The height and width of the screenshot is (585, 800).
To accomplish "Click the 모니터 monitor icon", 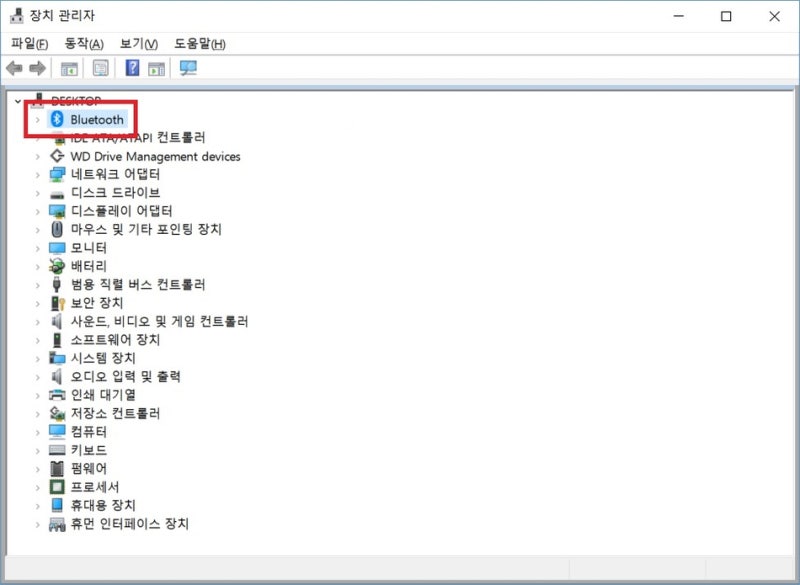I will click(57, 248).
